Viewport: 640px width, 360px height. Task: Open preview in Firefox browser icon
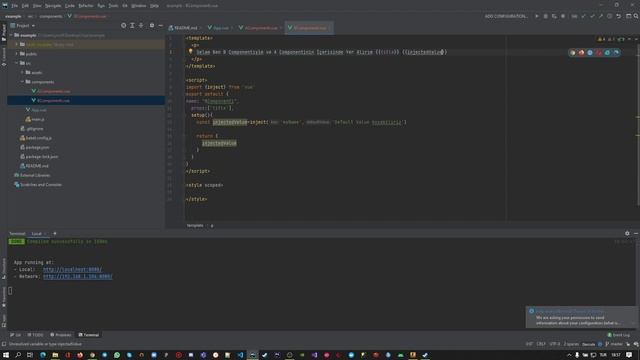pyautogui.click(x=581, y=53)
